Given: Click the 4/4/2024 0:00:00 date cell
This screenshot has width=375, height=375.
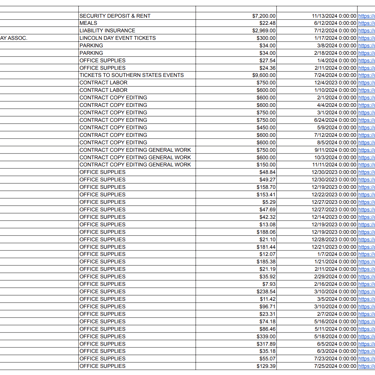Looking at the screenshot, I should coord(317,105).
